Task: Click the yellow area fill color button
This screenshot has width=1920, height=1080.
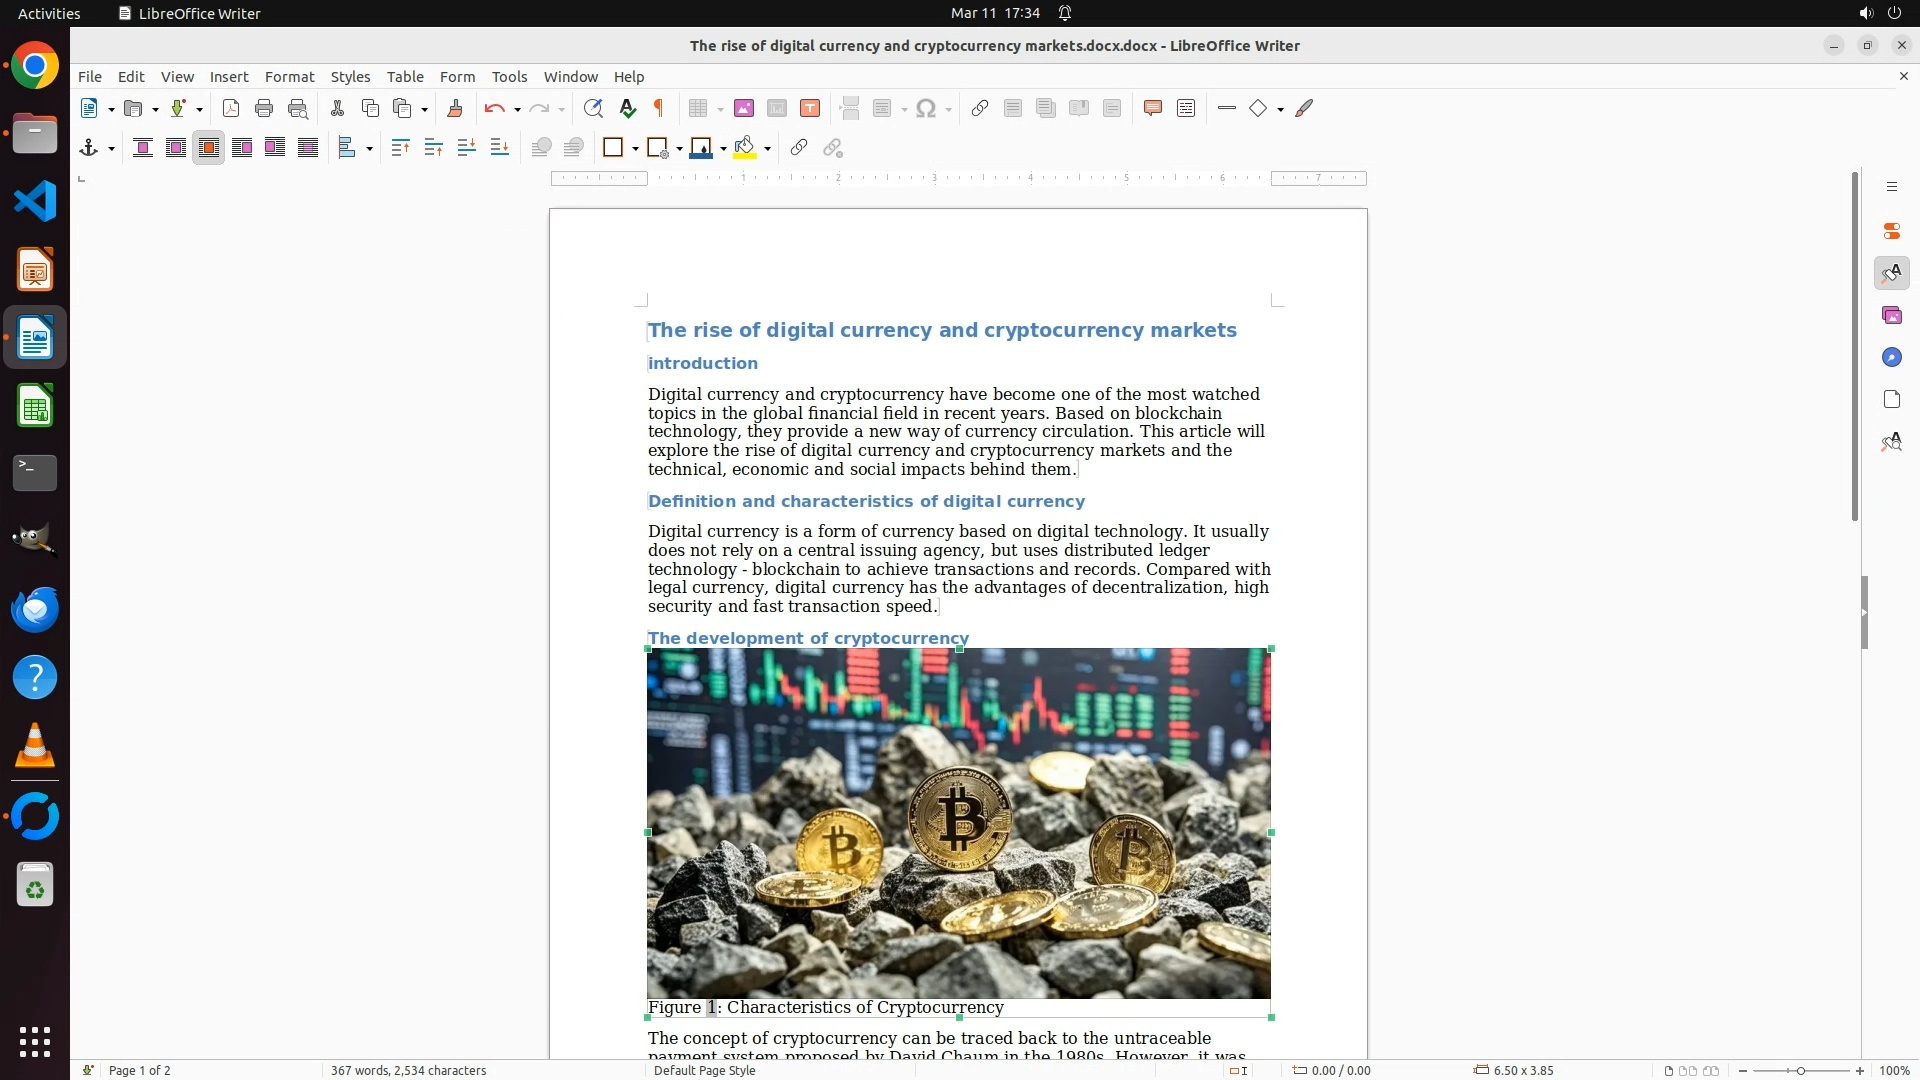Action: pyautogui.click(x=744, y=148)
